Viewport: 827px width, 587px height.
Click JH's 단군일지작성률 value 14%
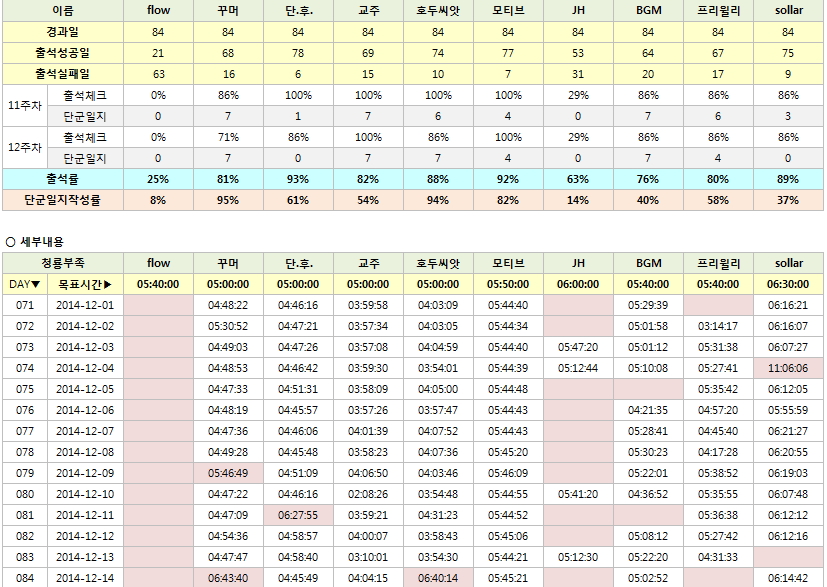point(578,200)
